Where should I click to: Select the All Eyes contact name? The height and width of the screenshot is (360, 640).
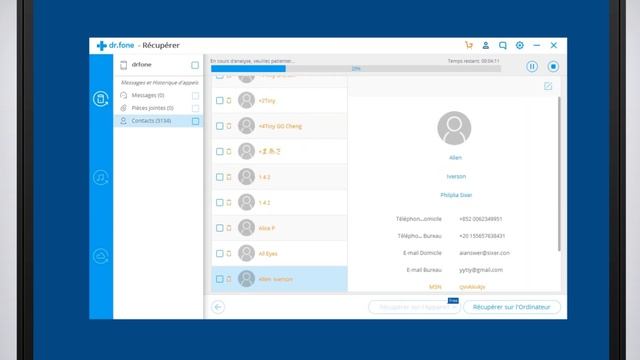pos(268,253)
